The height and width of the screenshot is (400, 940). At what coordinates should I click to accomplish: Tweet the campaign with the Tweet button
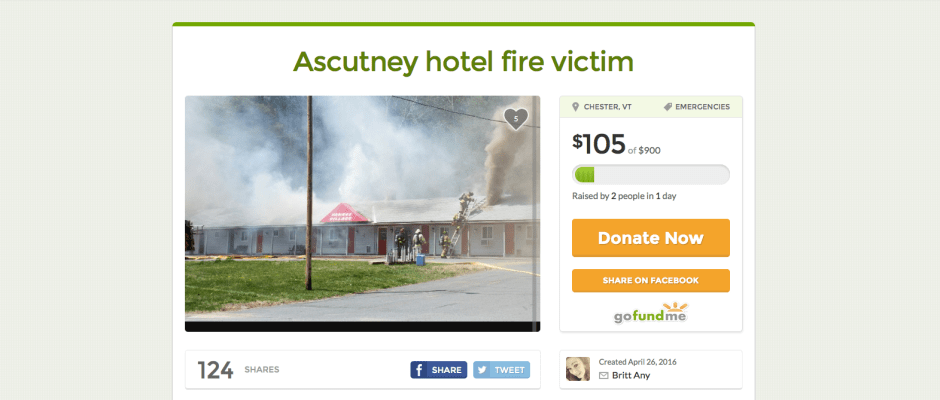tap(501, 370)
